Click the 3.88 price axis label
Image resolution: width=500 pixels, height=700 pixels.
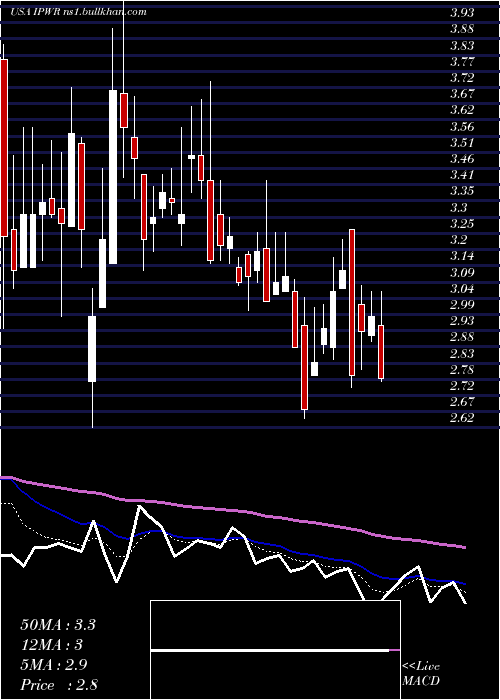coord(462,29)
